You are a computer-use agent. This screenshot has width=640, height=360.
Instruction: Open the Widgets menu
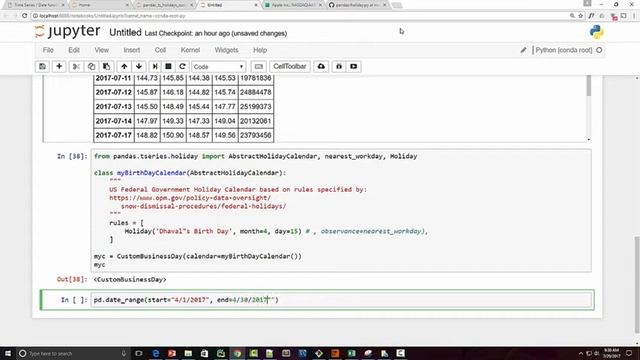coord(227,50)
